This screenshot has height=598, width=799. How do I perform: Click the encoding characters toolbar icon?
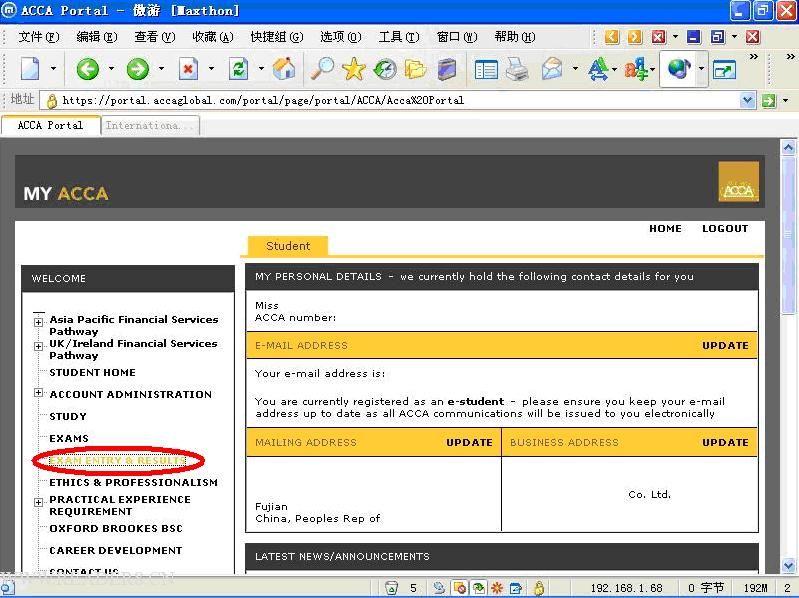(x=636, y=69)
